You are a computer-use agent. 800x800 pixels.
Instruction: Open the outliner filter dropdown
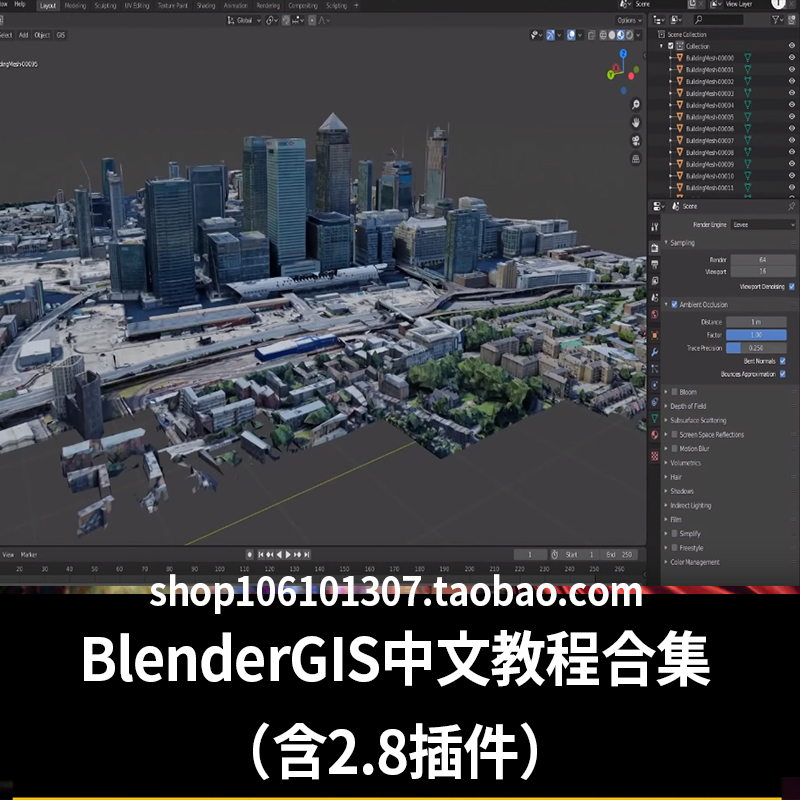(778, 20)
